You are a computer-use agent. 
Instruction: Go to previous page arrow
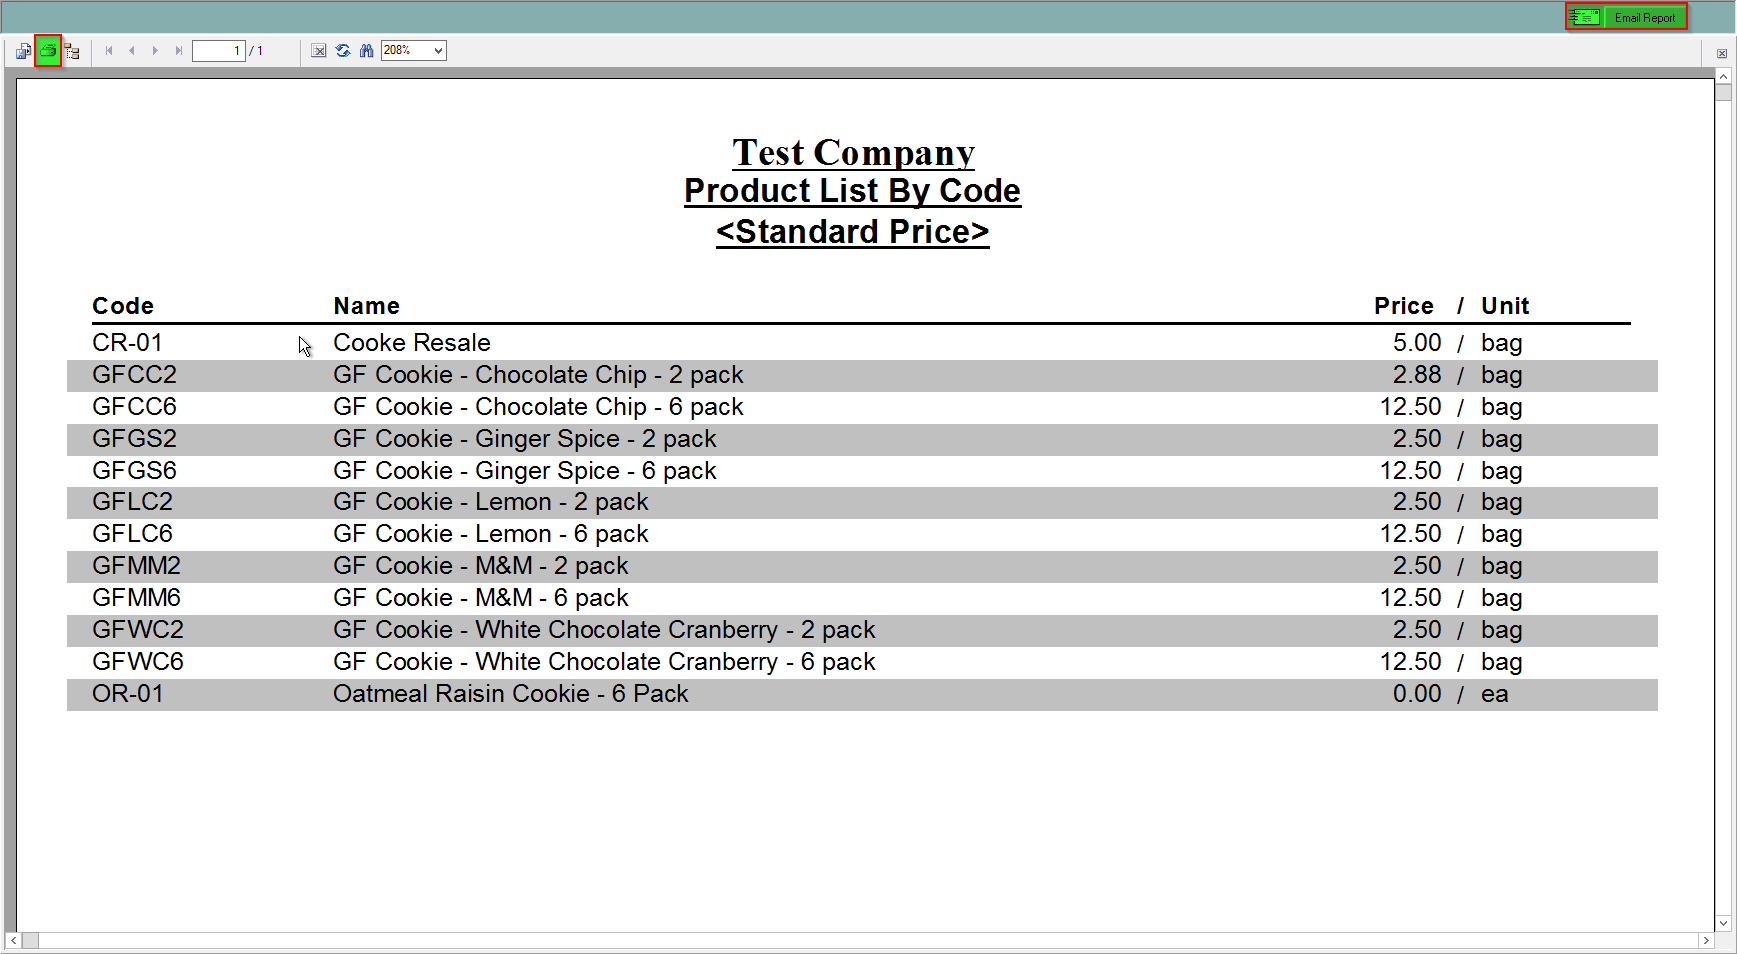click(132, 51)
